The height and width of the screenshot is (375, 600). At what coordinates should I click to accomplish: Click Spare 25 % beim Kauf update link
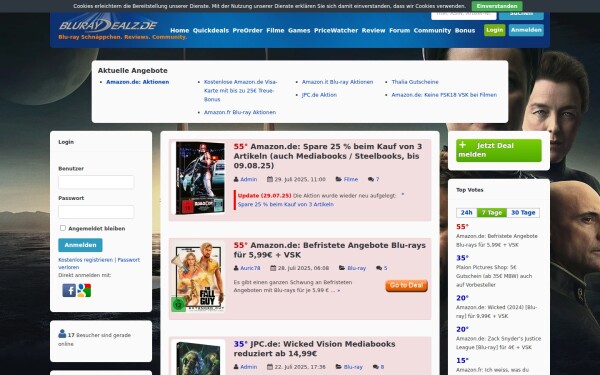click(285, 204)
